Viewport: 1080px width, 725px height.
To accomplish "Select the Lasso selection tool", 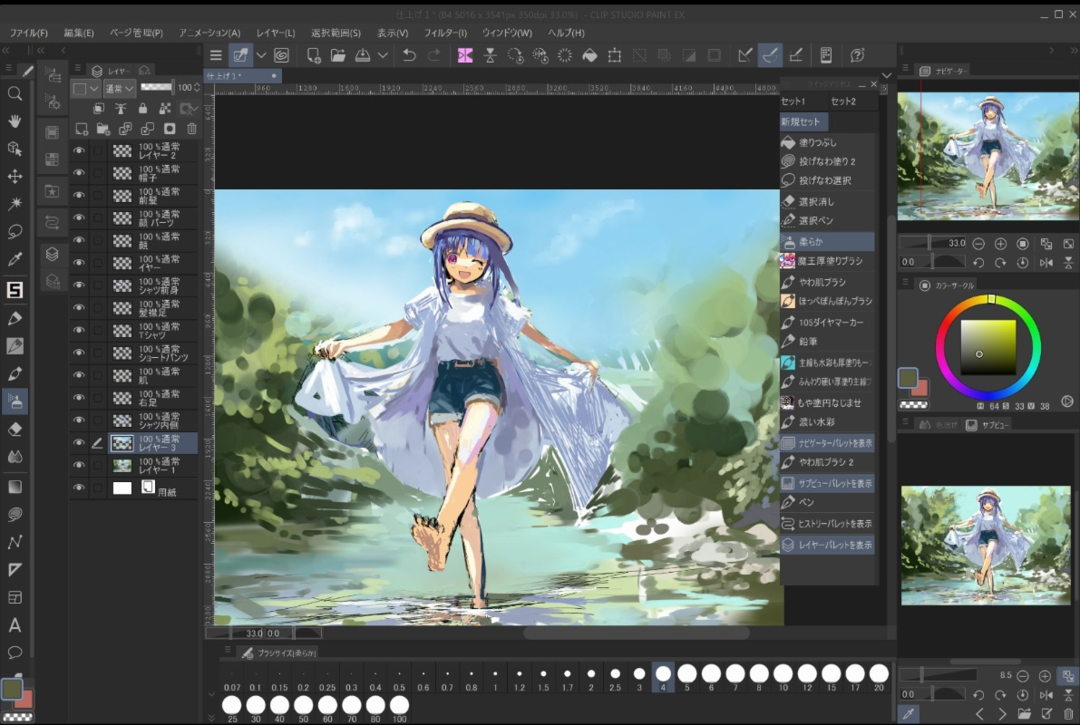I will click(x=15, y=232).
